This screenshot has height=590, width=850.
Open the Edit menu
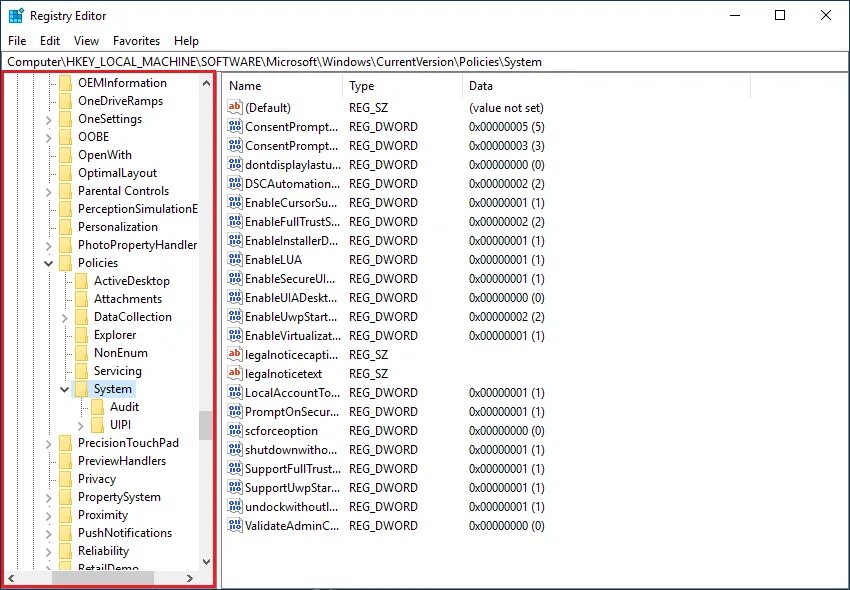(50, 41)
